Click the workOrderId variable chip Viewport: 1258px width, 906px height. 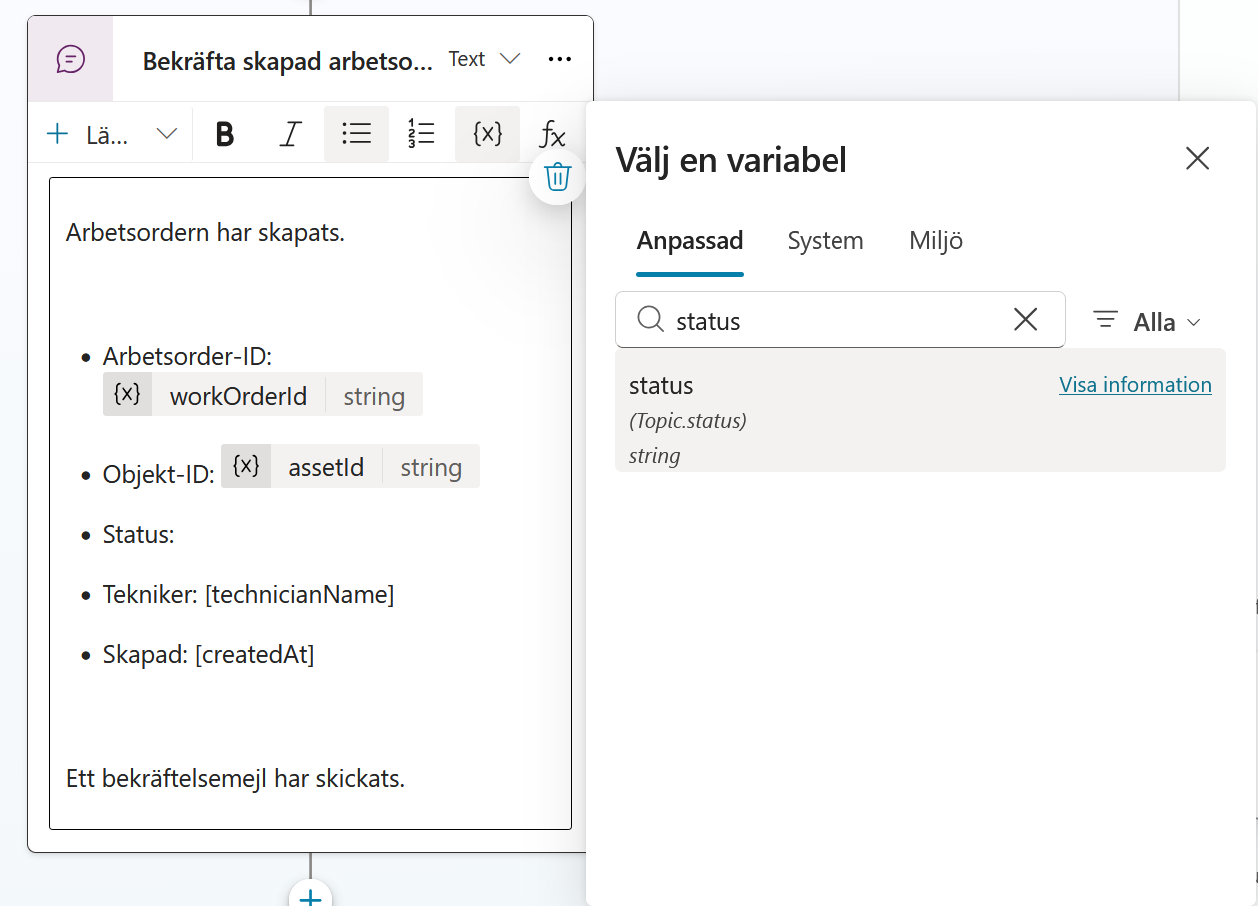[x=263, y=395]
